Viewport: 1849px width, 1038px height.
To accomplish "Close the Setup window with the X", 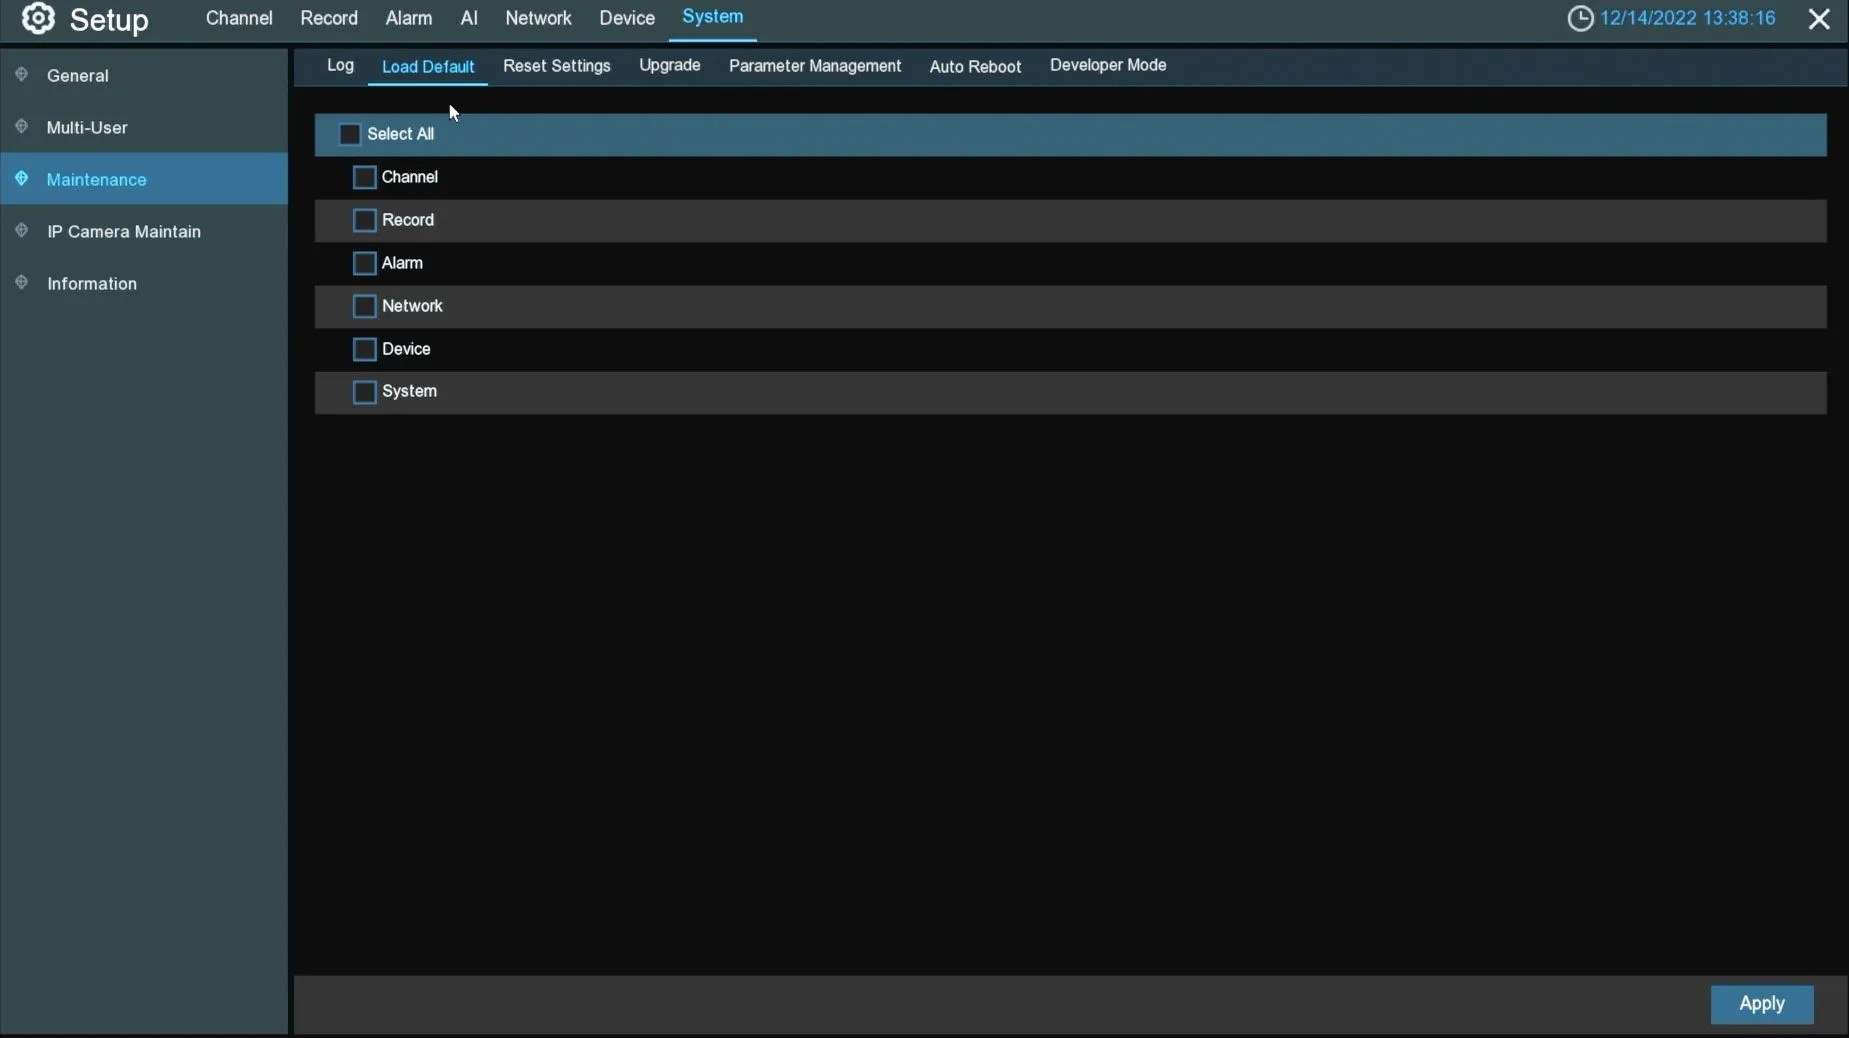I will [x=1819, y=19].
